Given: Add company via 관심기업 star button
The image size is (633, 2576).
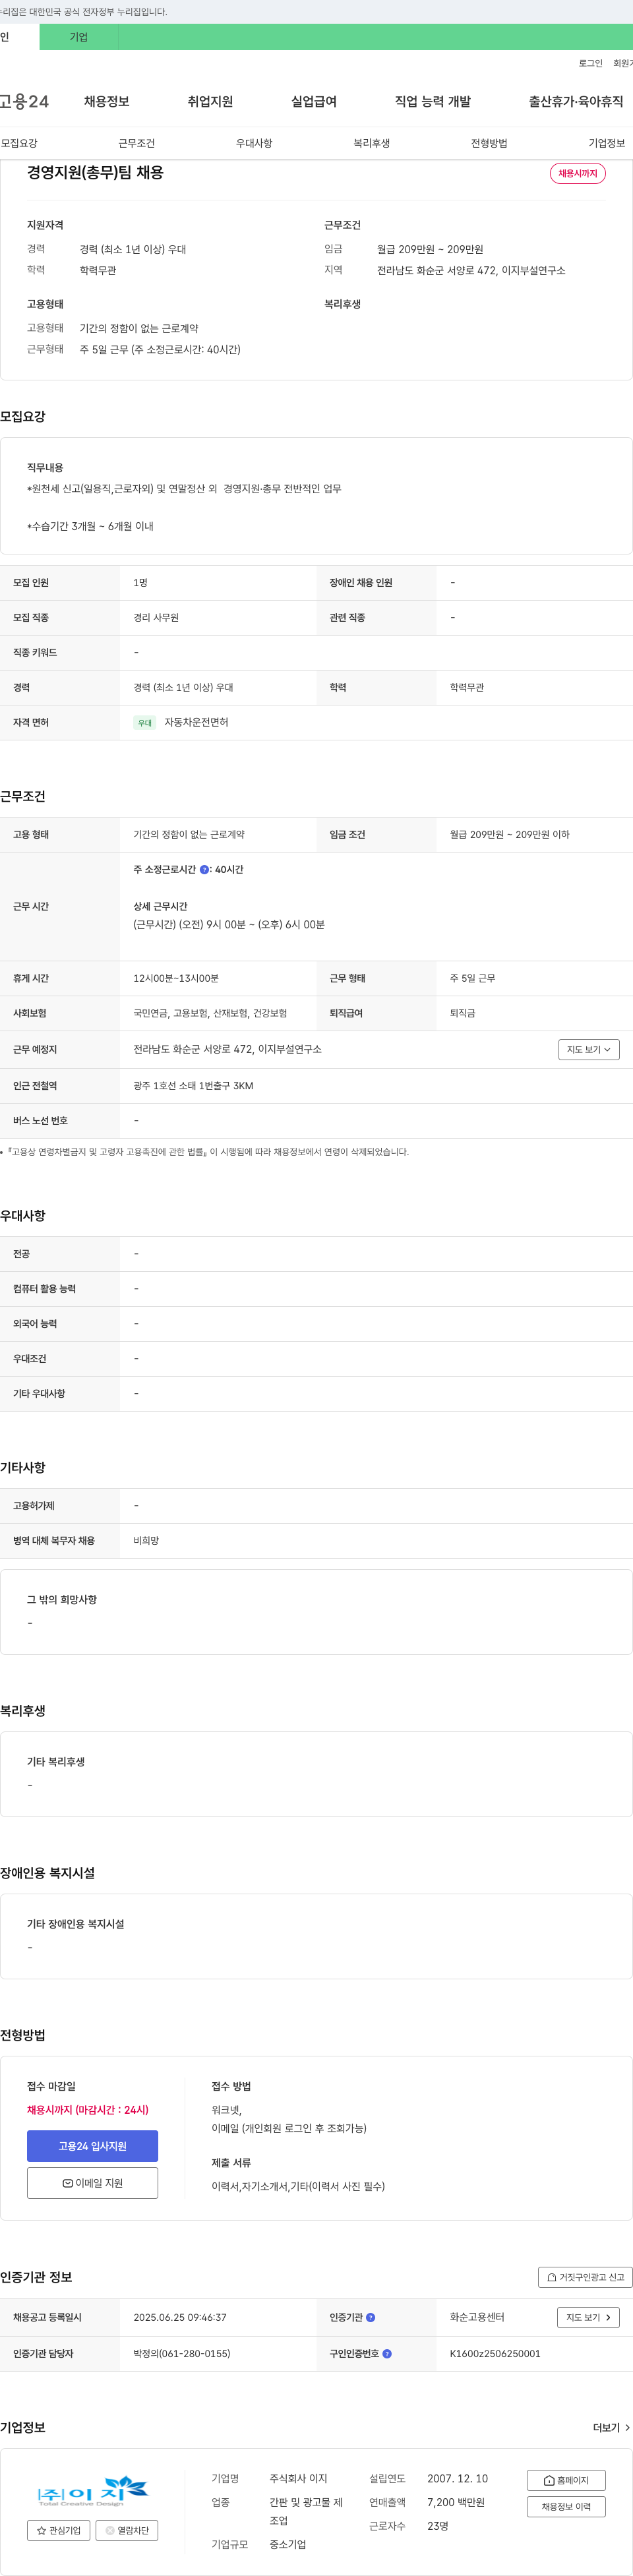Looking at the screenshot, I should 59,2530.
